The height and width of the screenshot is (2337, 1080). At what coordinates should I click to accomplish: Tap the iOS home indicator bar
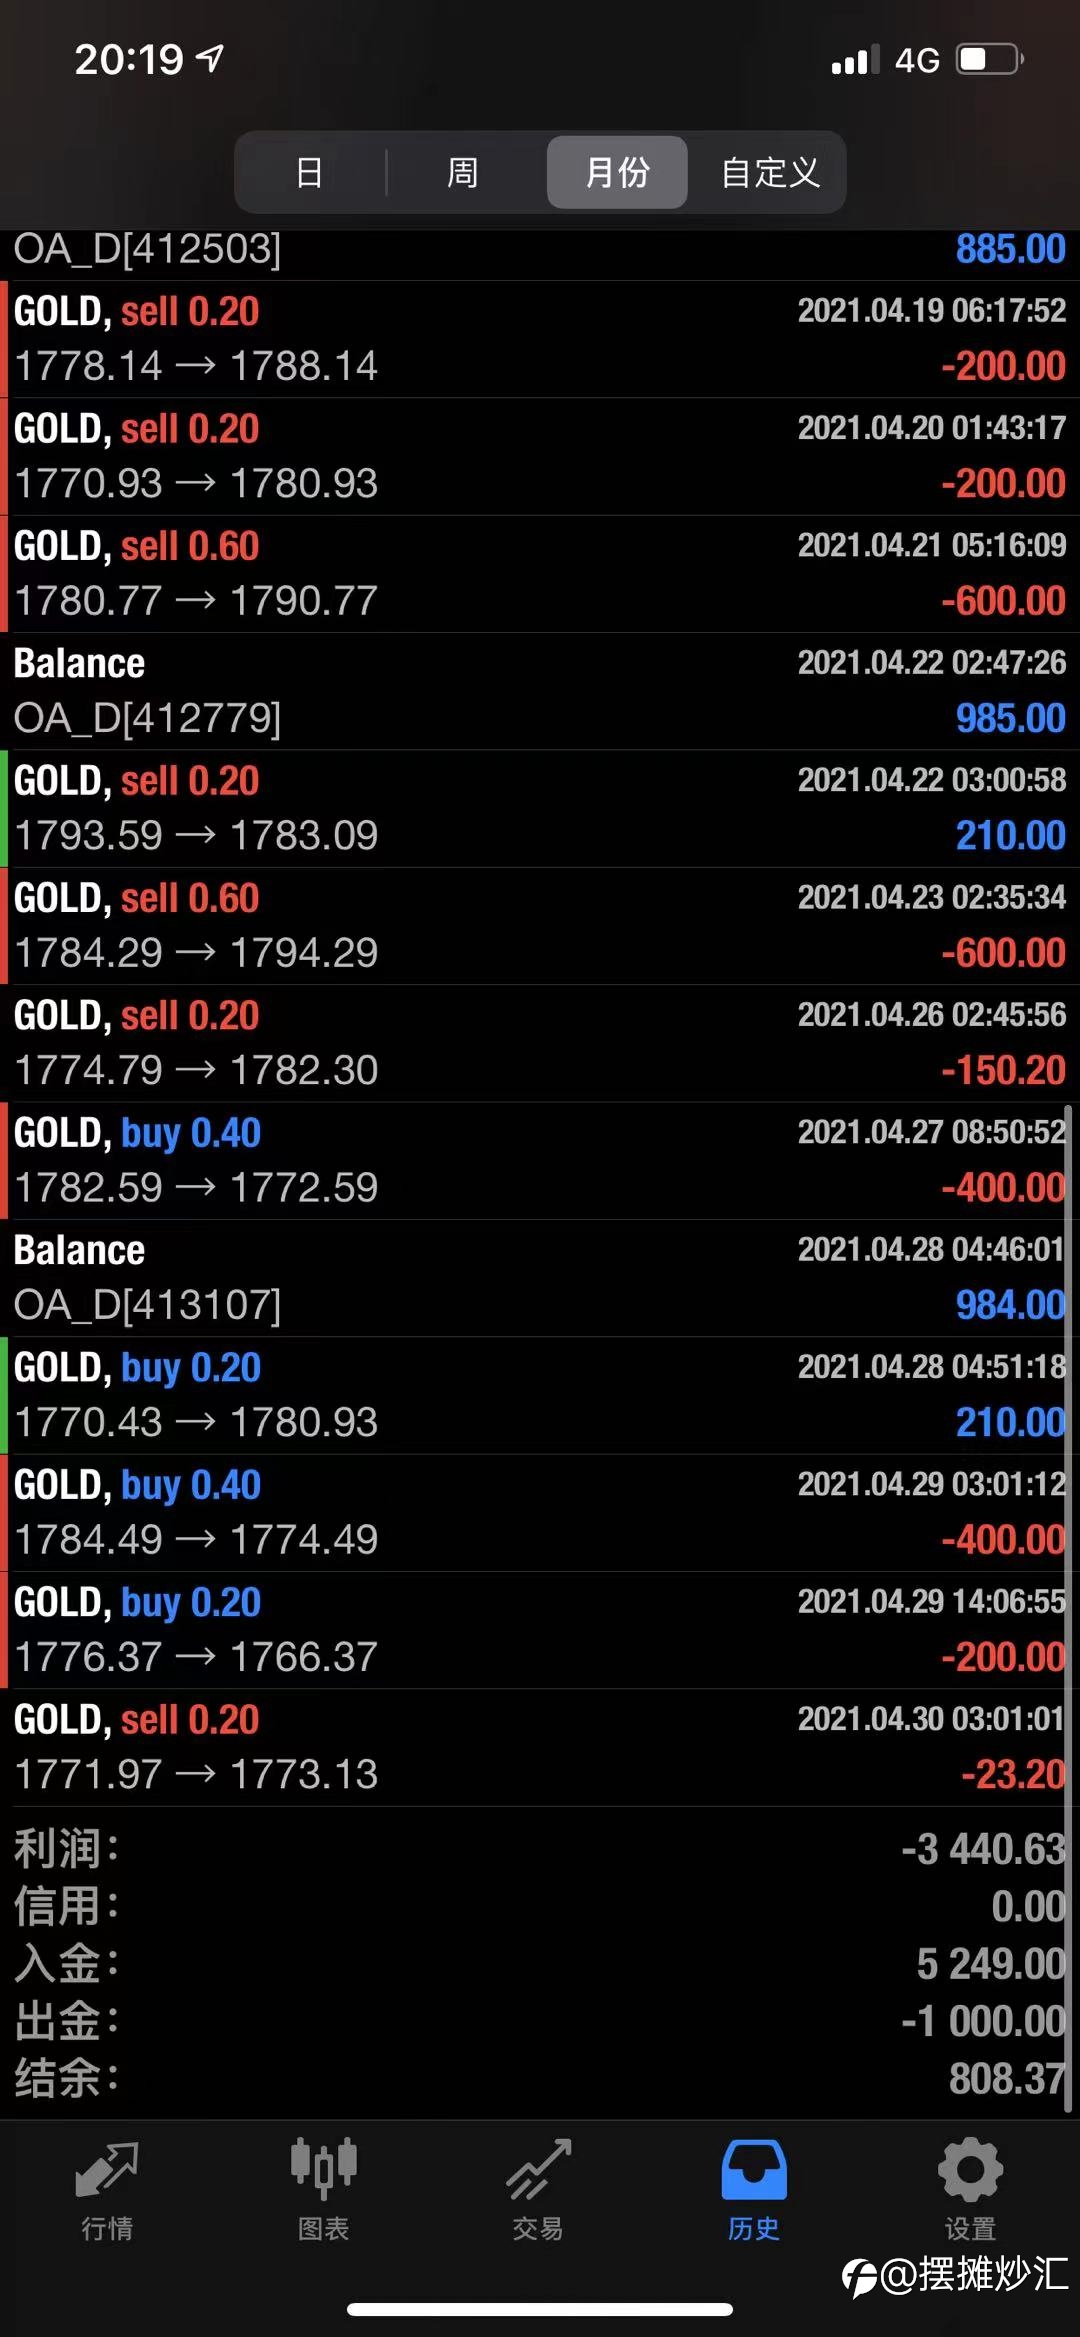coord(540,2309)
